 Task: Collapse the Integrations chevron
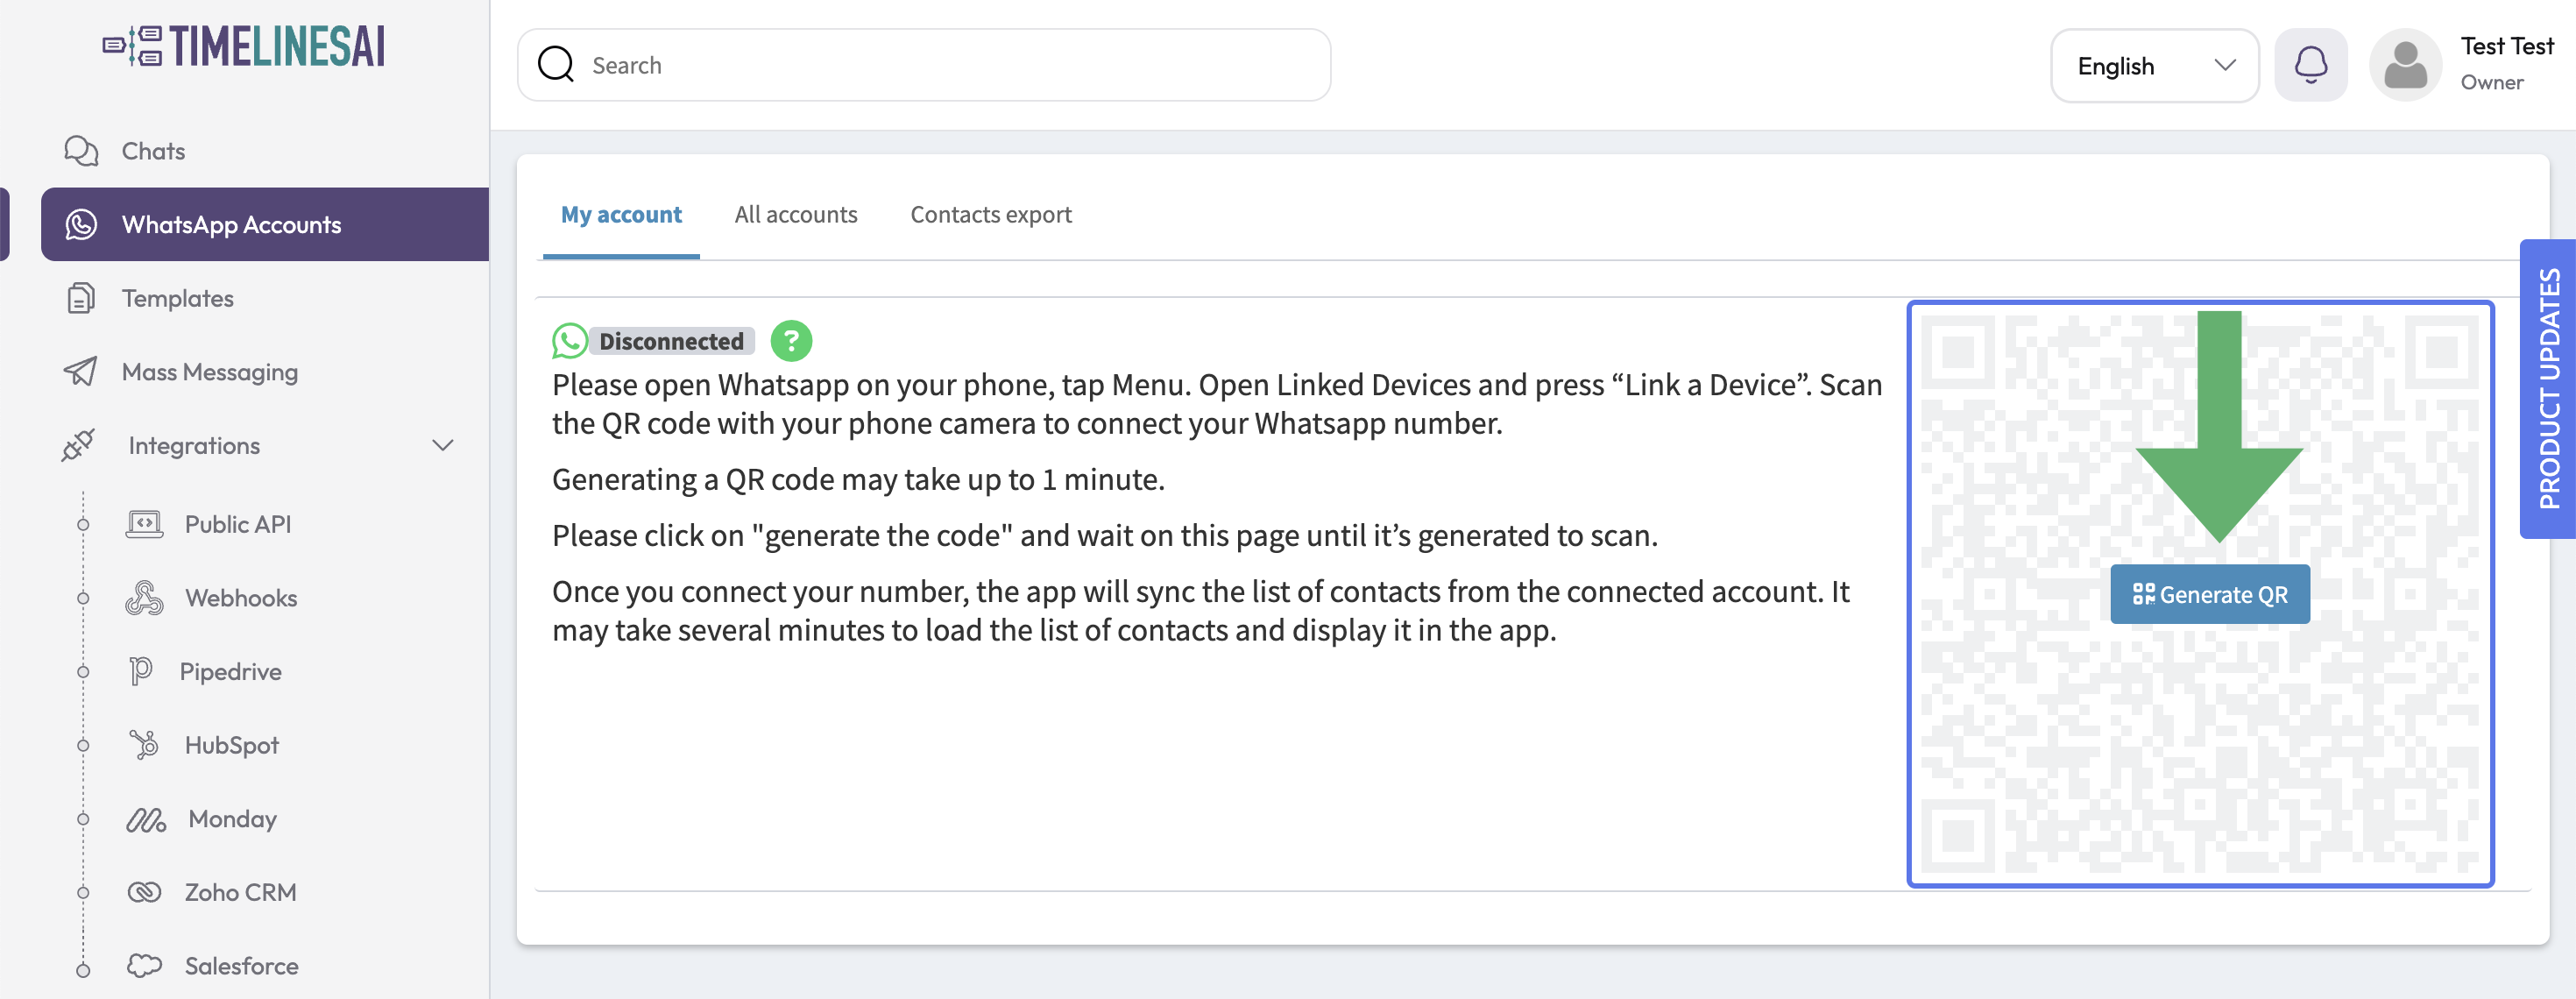coord(442,445)
